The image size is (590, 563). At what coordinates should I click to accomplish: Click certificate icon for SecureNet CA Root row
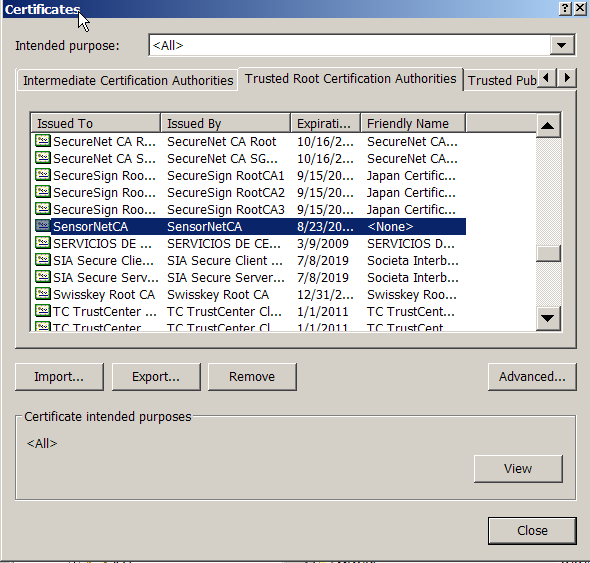43,141
